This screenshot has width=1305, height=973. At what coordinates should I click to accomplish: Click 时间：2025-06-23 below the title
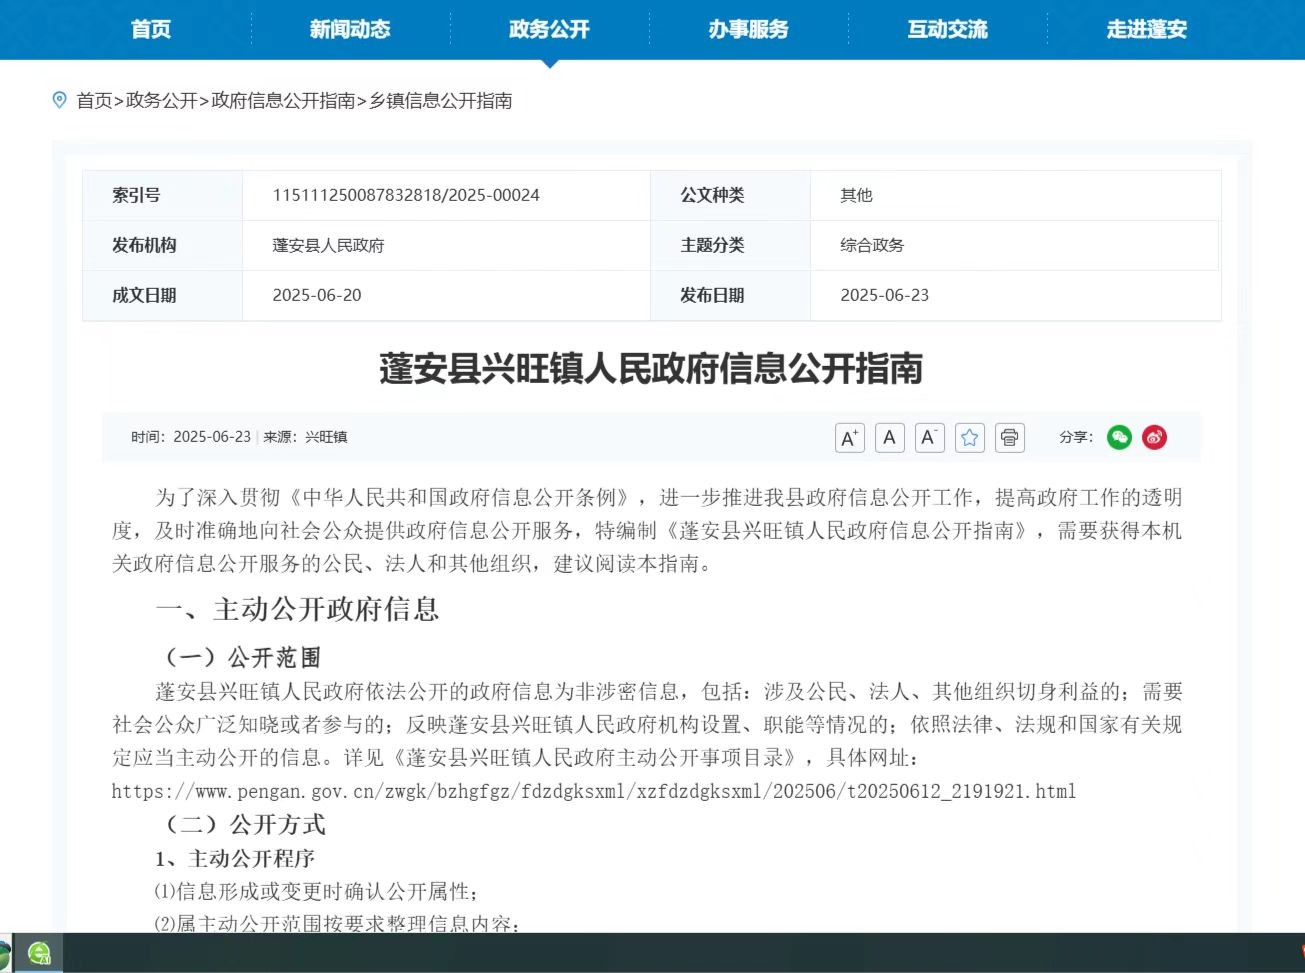click(x=191, y=437)
